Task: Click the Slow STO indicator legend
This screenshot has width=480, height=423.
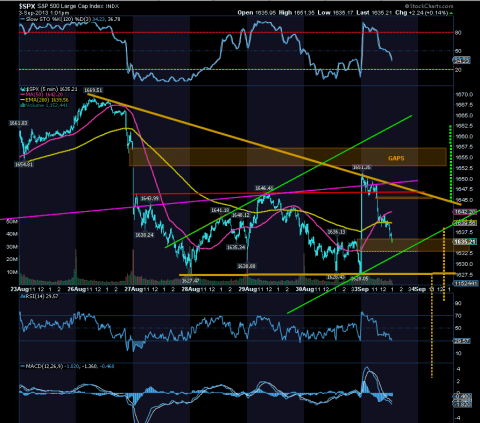Action: 70,19
